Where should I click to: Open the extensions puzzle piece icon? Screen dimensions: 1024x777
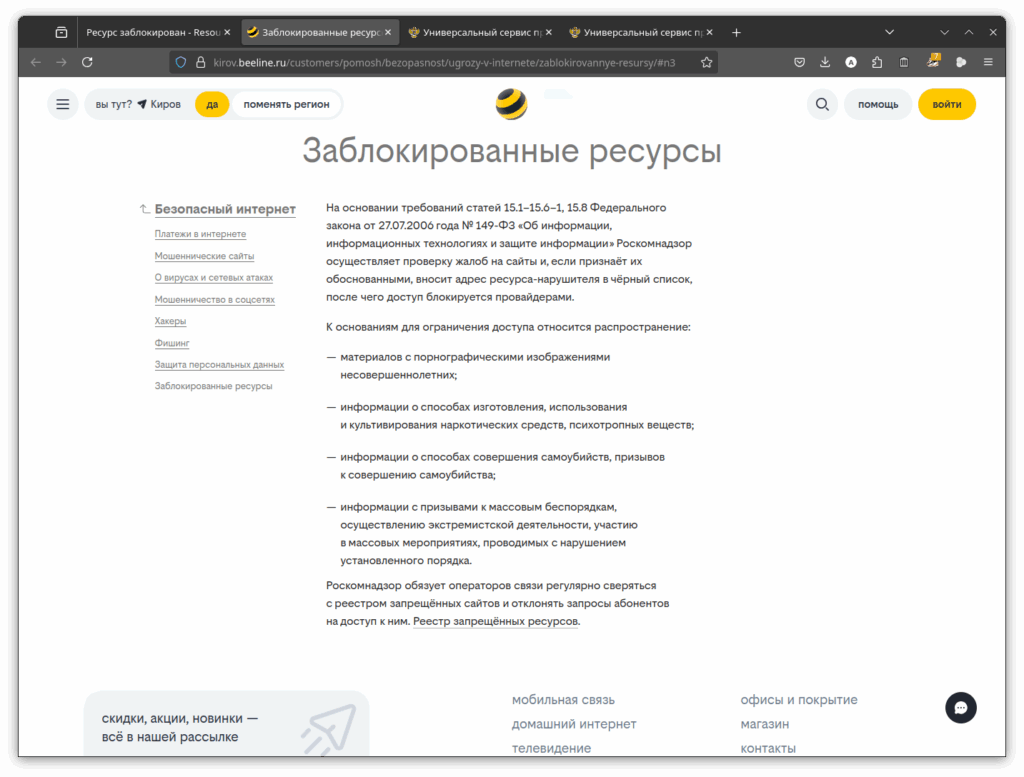tap(877, 62)
